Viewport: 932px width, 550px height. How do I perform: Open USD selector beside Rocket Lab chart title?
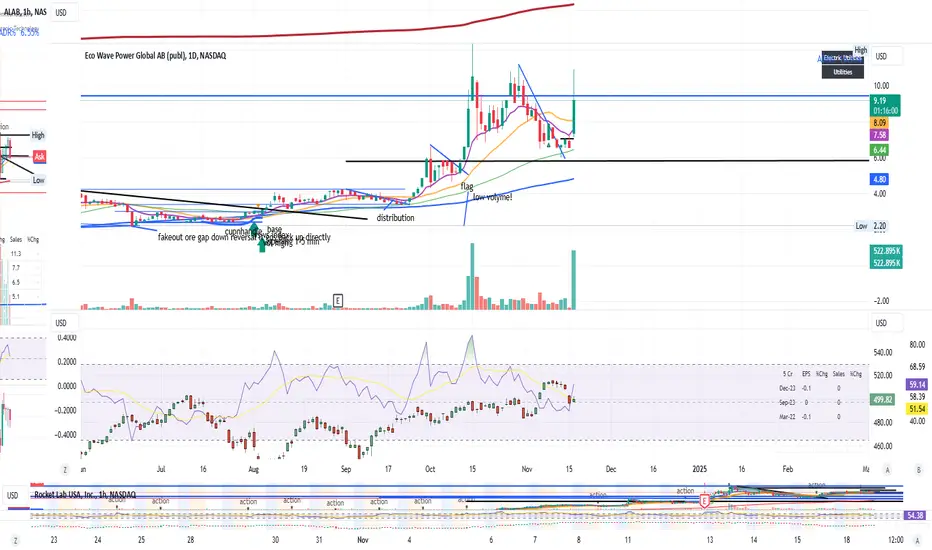click(14, 495)
